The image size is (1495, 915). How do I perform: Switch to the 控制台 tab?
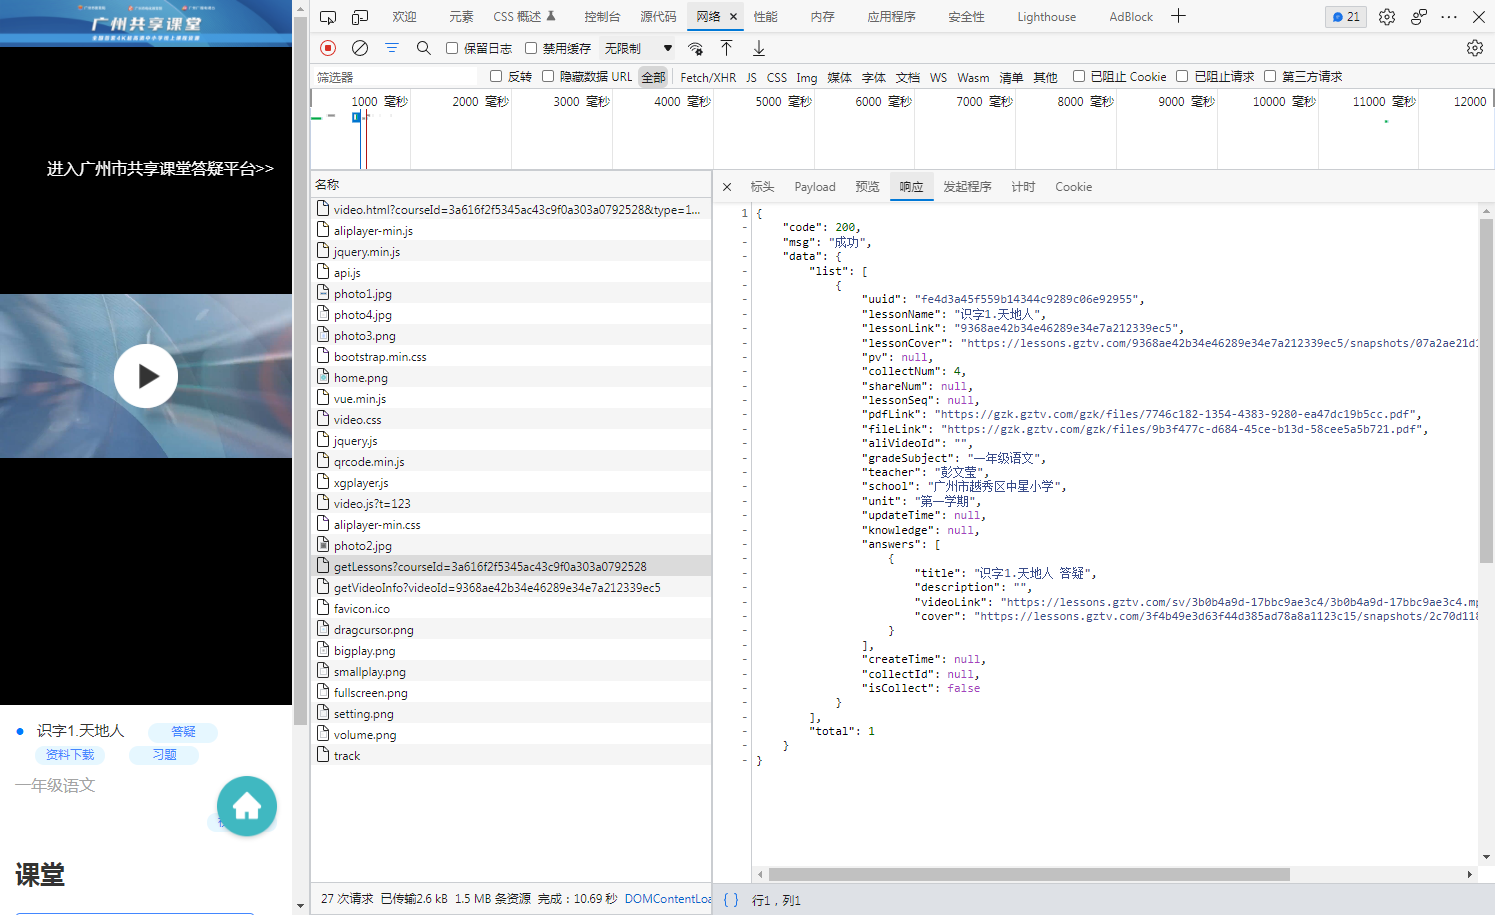click(602, 17)
